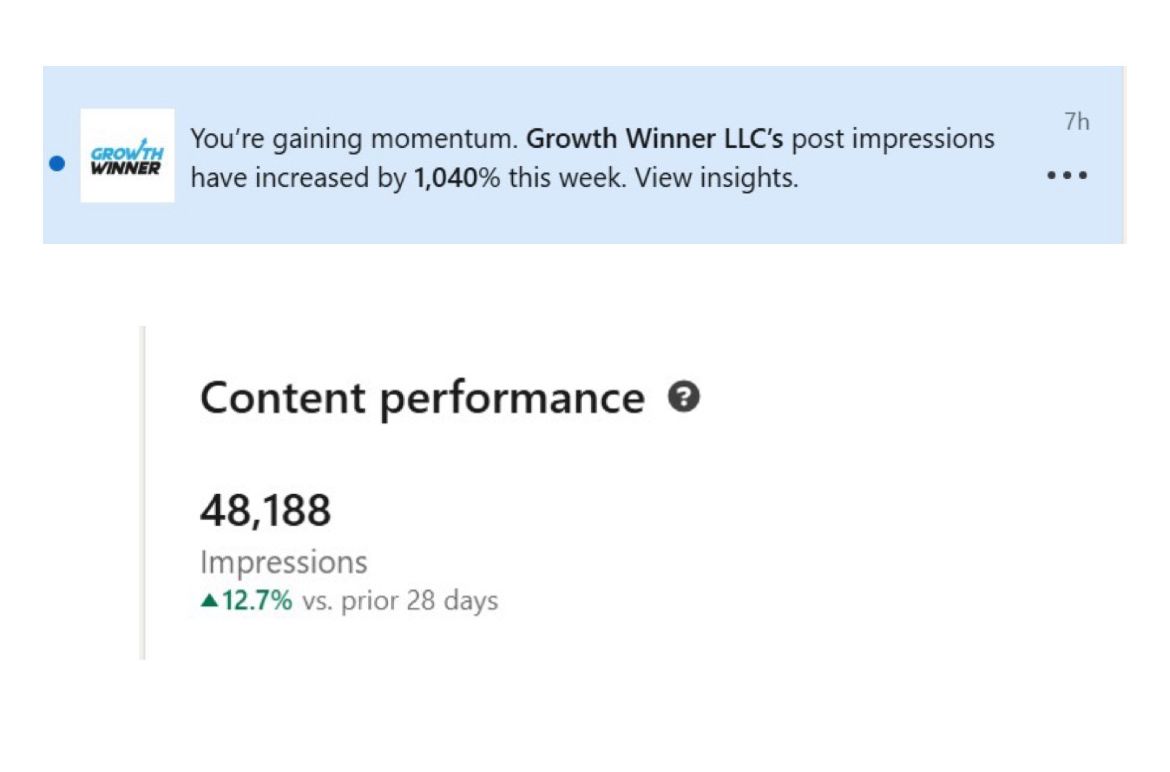The image size is (1170, 772).
Task: Click the 'have increased by' notification text
Action: point(298,180)
